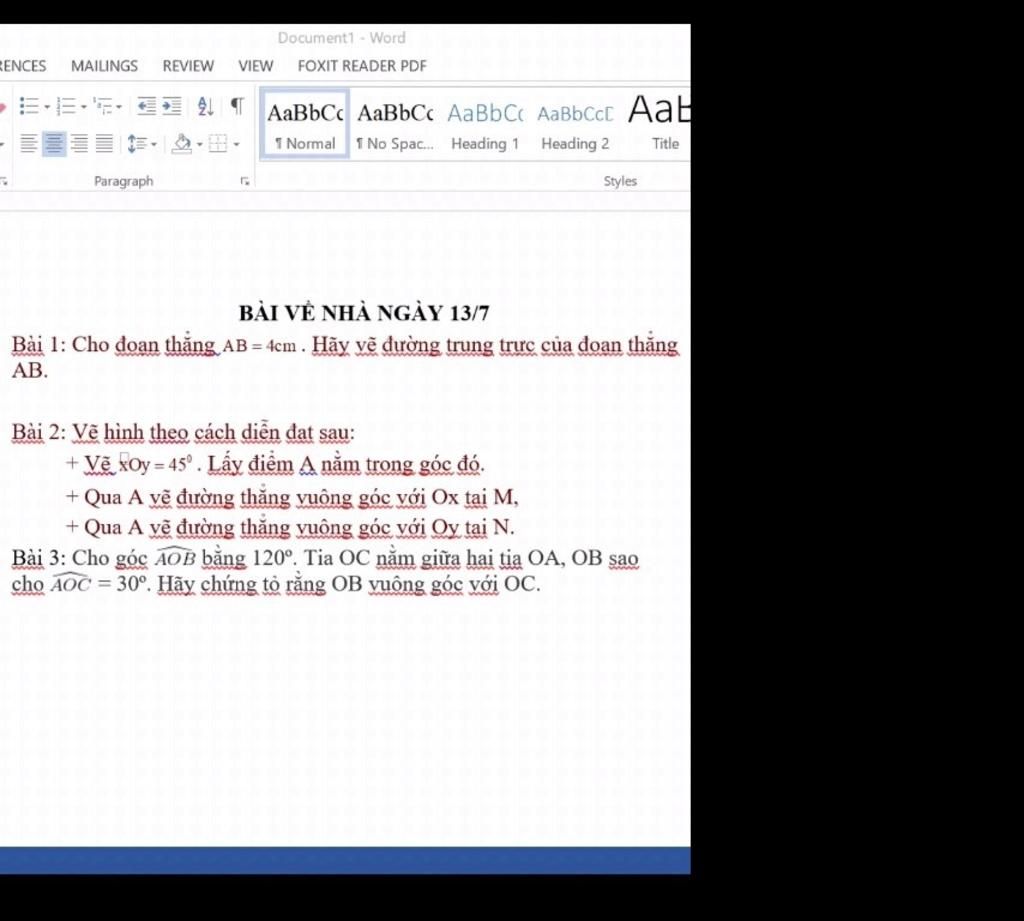Apply Borders using the grid icon
Image resolution: width=1024 pixels, height=921 pixels.
click(x=218, y=143)
